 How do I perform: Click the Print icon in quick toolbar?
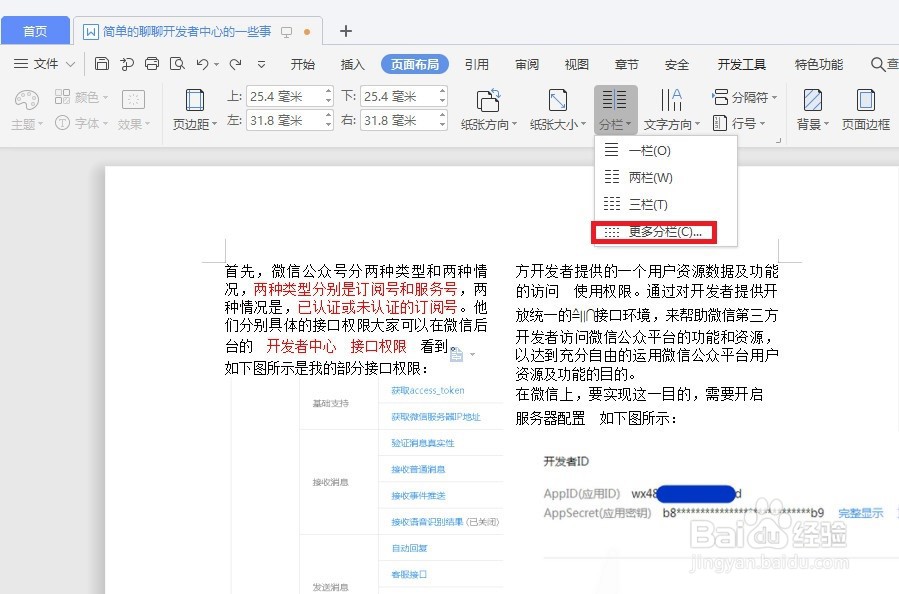(x=152, y=64)
